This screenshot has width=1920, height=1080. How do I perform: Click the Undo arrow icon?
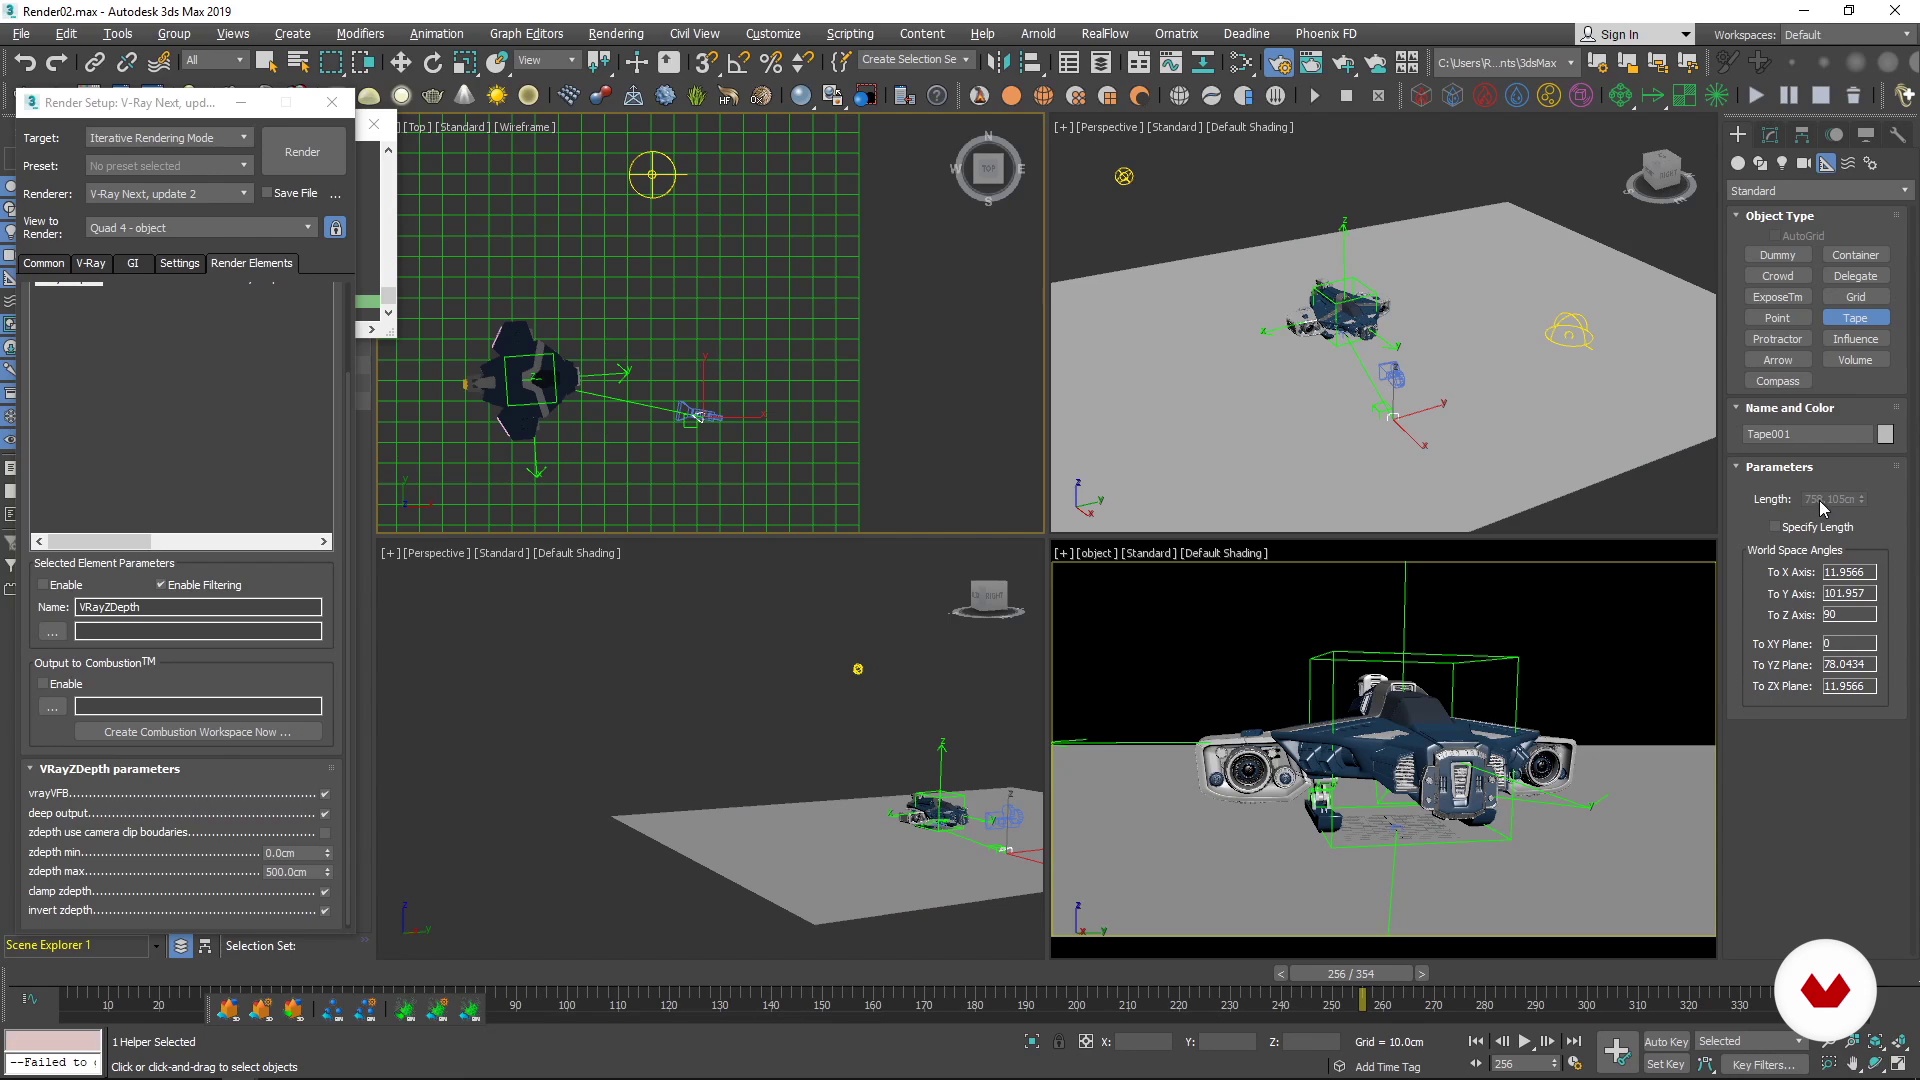[x=25, y=62]
